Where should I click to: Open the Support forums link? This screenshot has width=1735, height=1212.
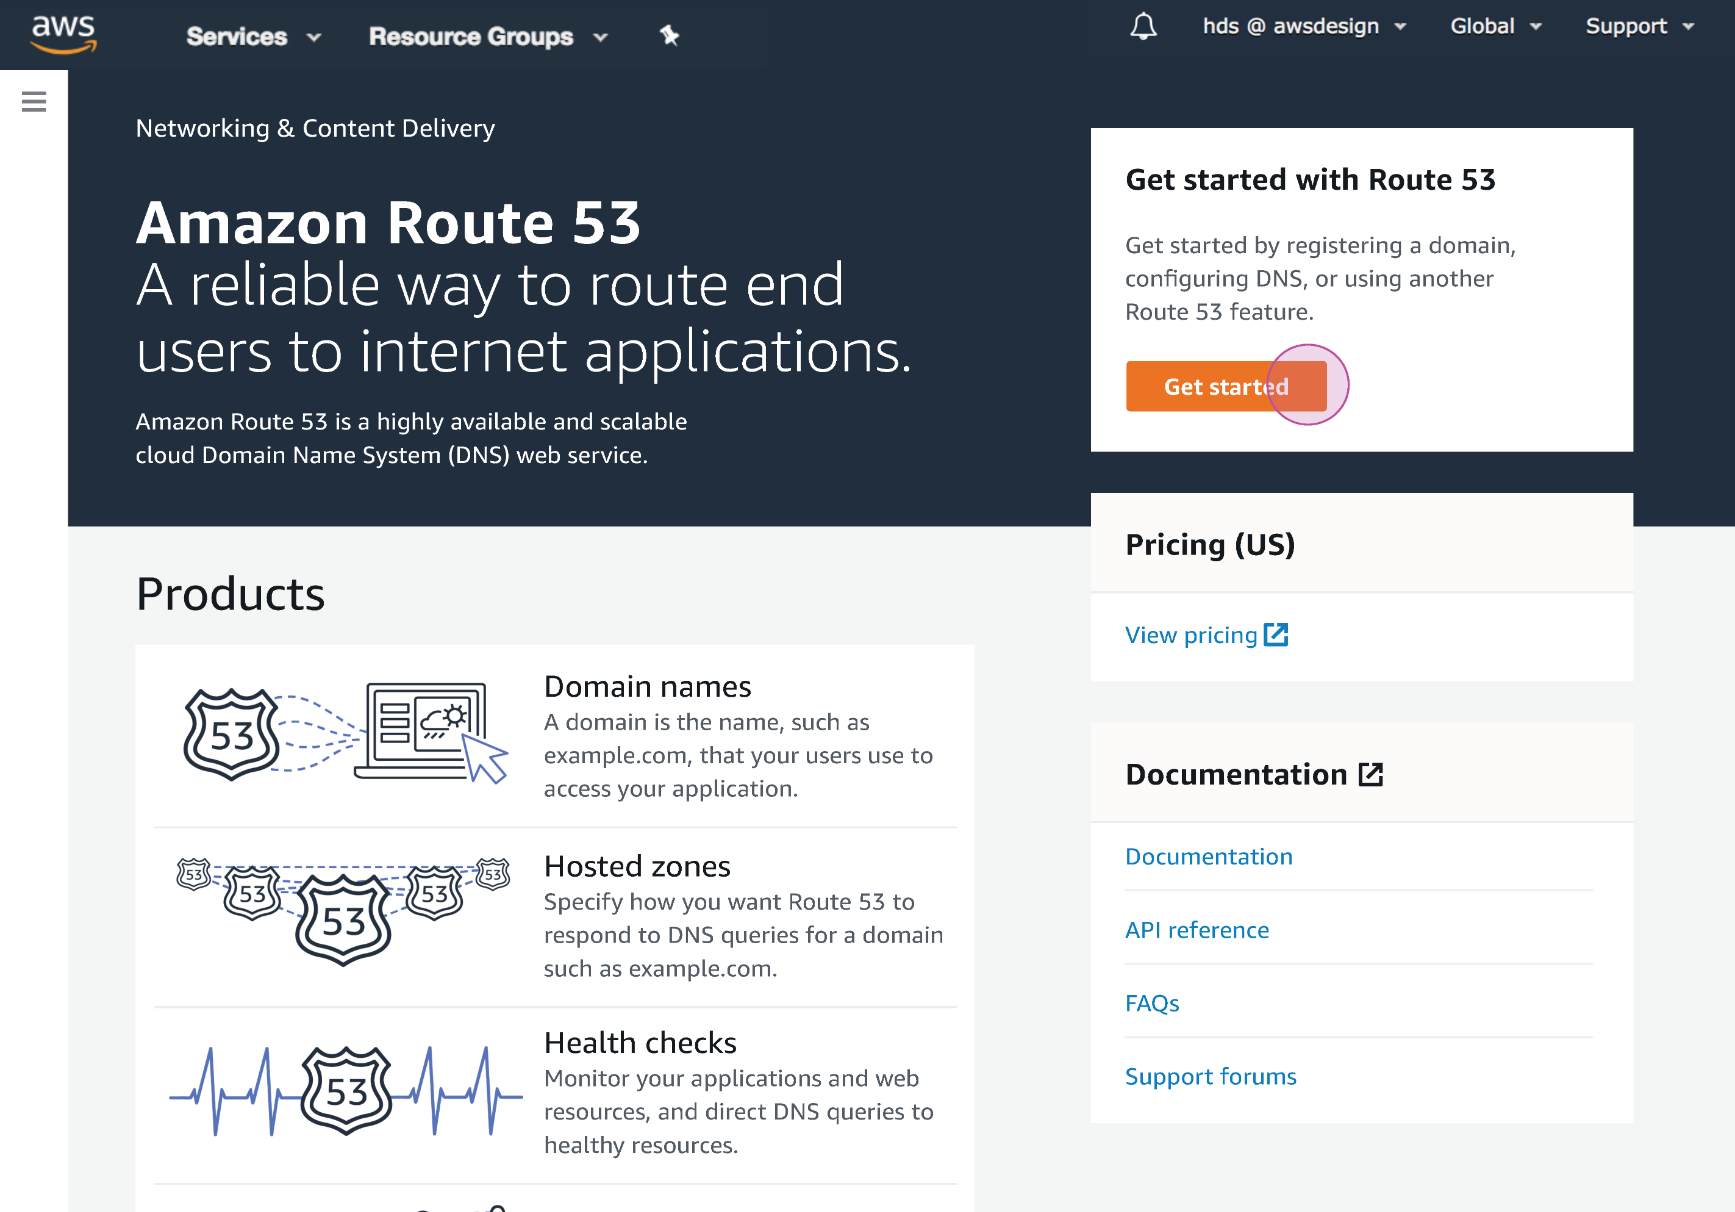[1211, 1077]
